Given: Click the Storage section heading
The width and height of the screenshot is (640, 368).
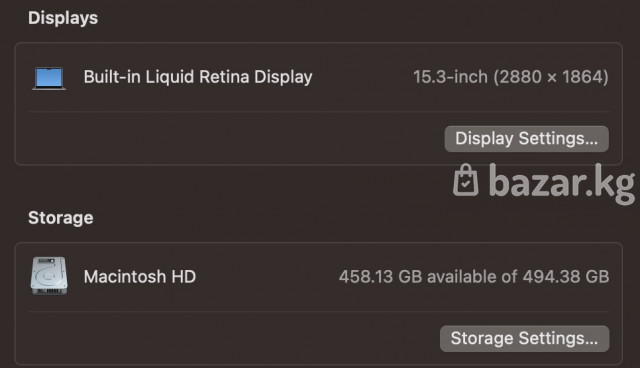Looking at the screenshot, I should pyautogui.click(x=61, y=218).
